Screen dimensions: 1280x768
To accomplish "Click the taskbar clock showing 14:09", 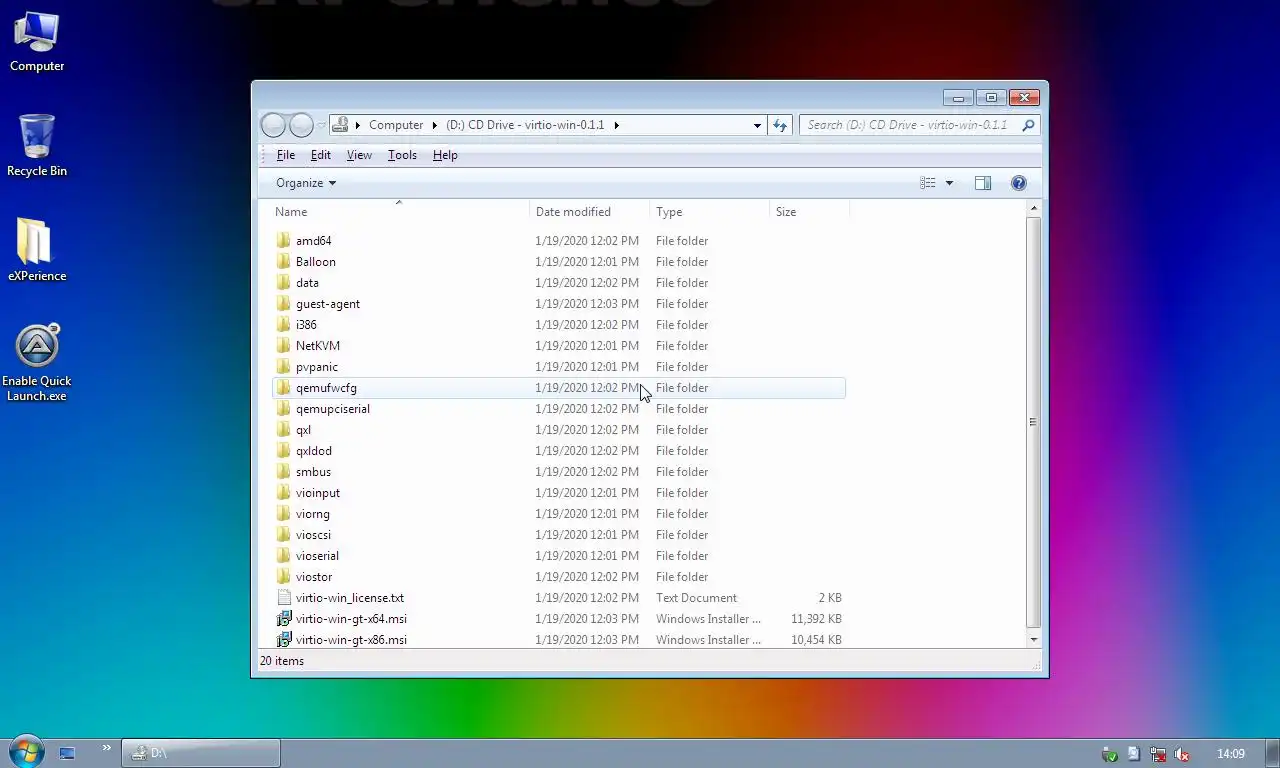I will pyautogui.click(x=1230, y=754).
